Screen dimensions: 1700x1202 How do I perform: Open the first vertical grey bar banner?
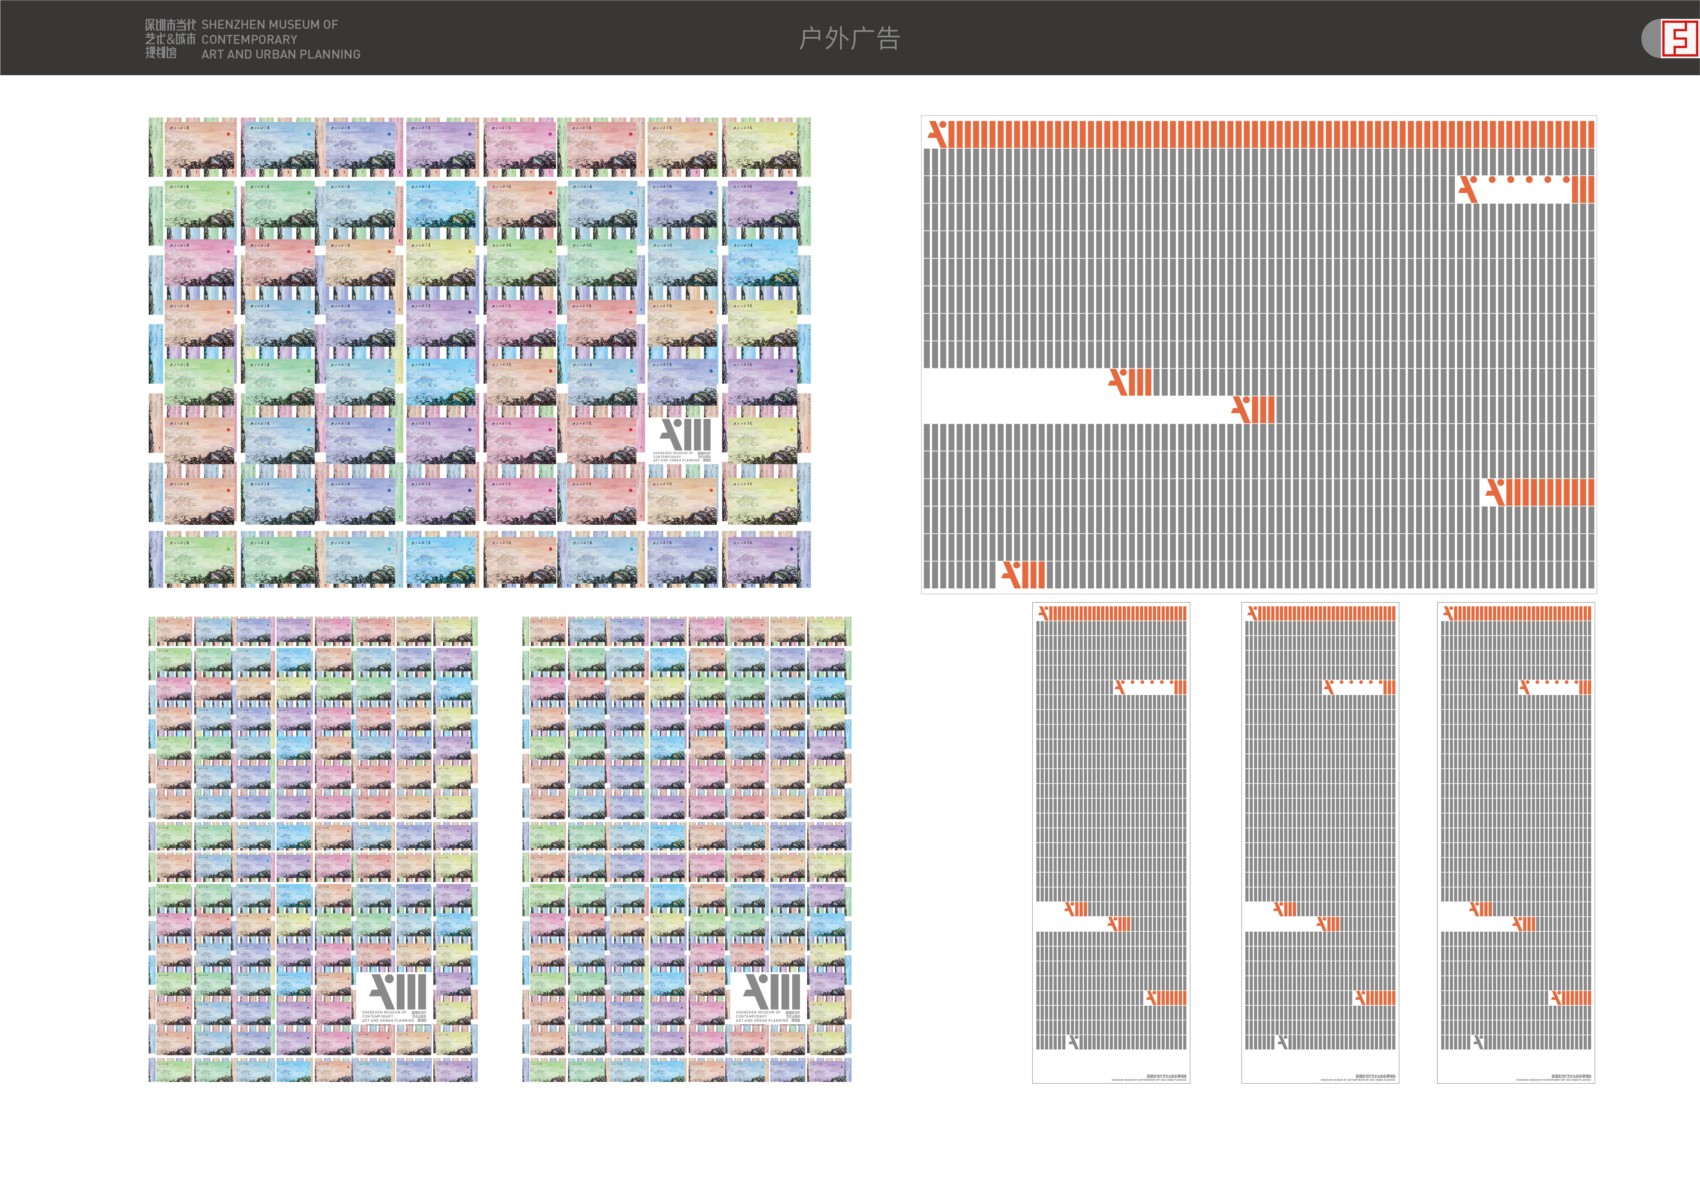click(x=1111, y=843)
